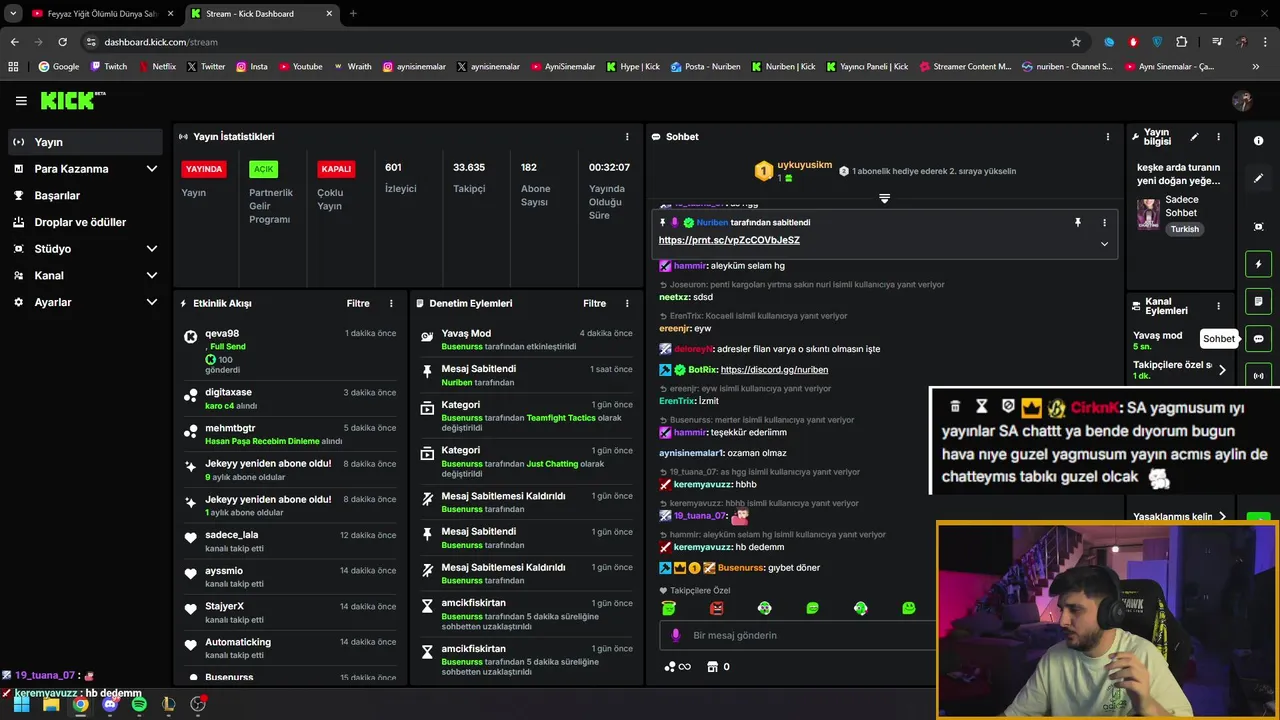This screenshot has width=1280, height=720.
Task: Open the Yavaş Mod moderation entry
Action: click(526, 340)
